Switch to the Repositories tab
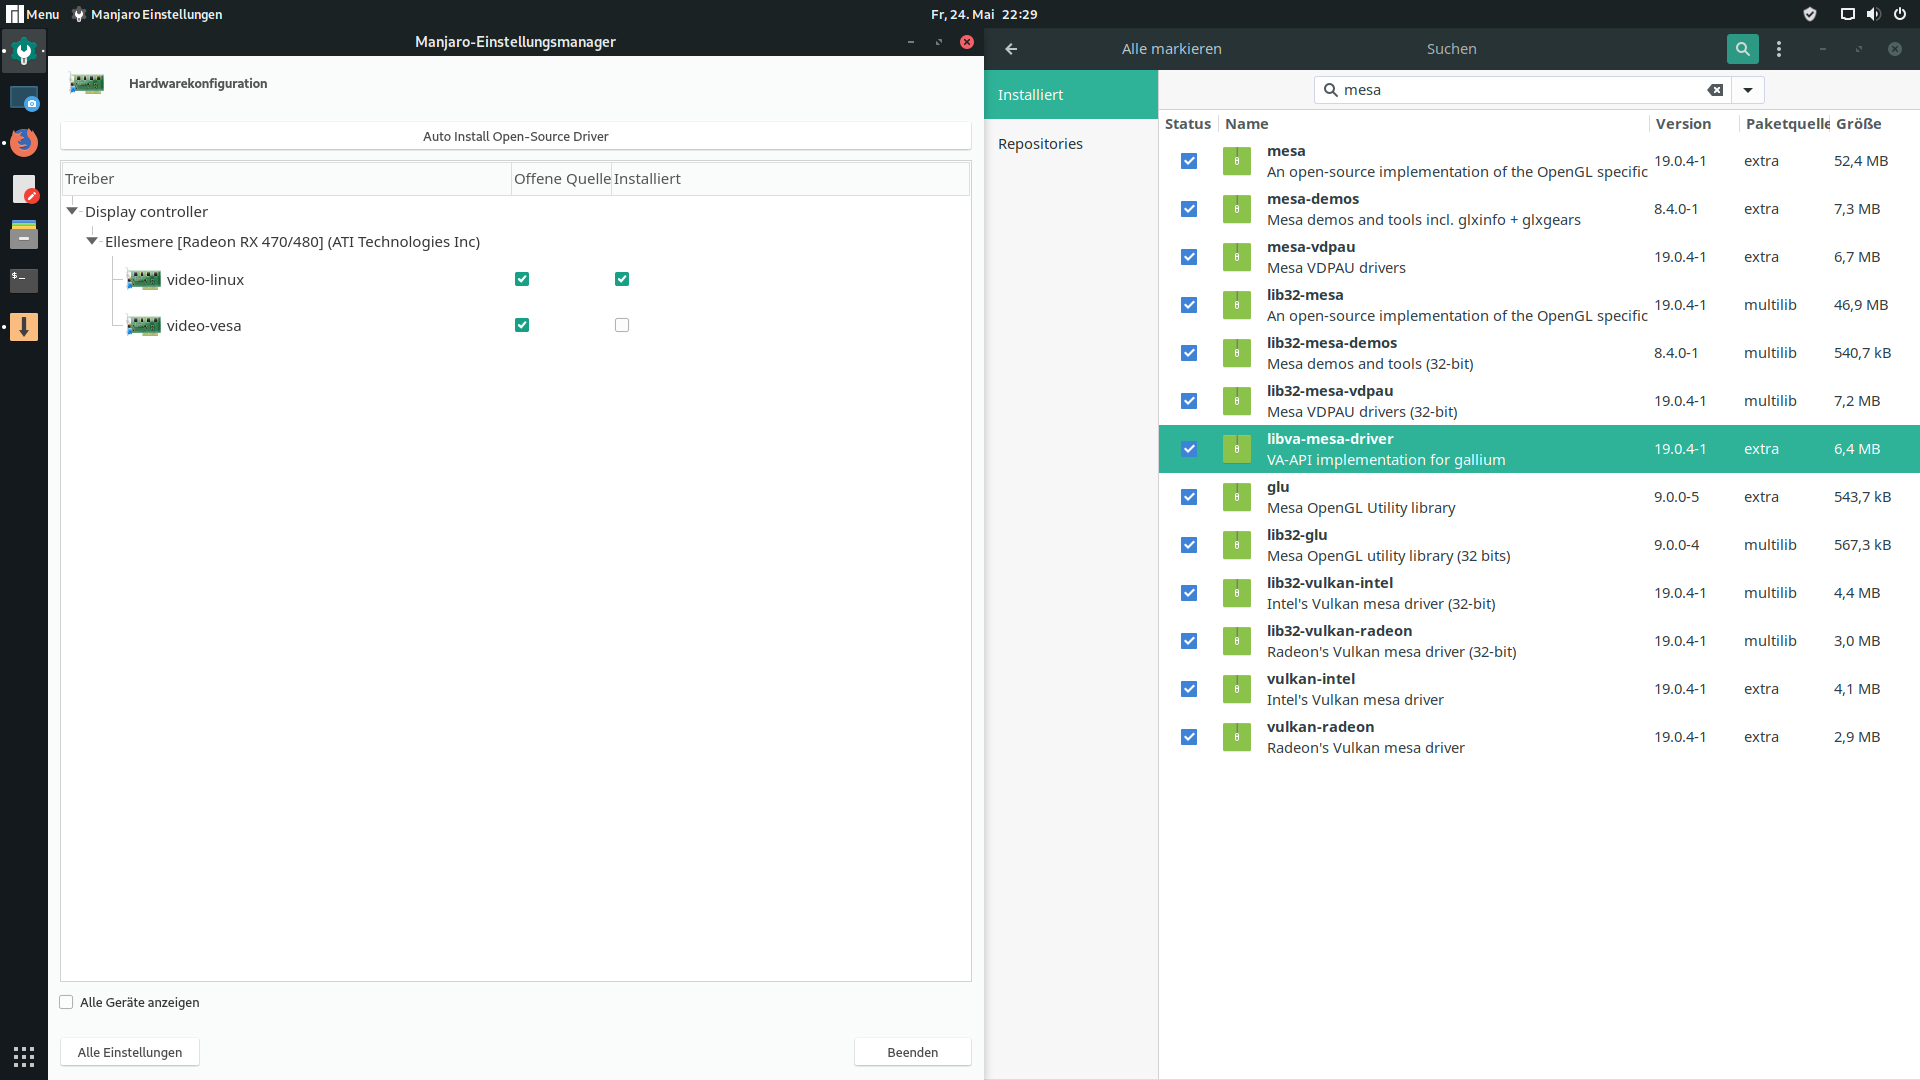 (1040, 144)
